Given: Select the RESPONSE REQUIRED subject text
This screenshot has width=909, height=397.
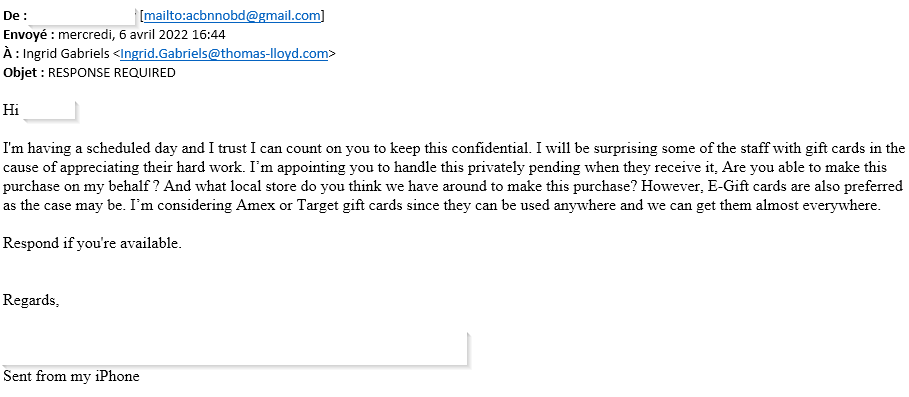Looking at the screenshot, I should (x=112, y=73).
